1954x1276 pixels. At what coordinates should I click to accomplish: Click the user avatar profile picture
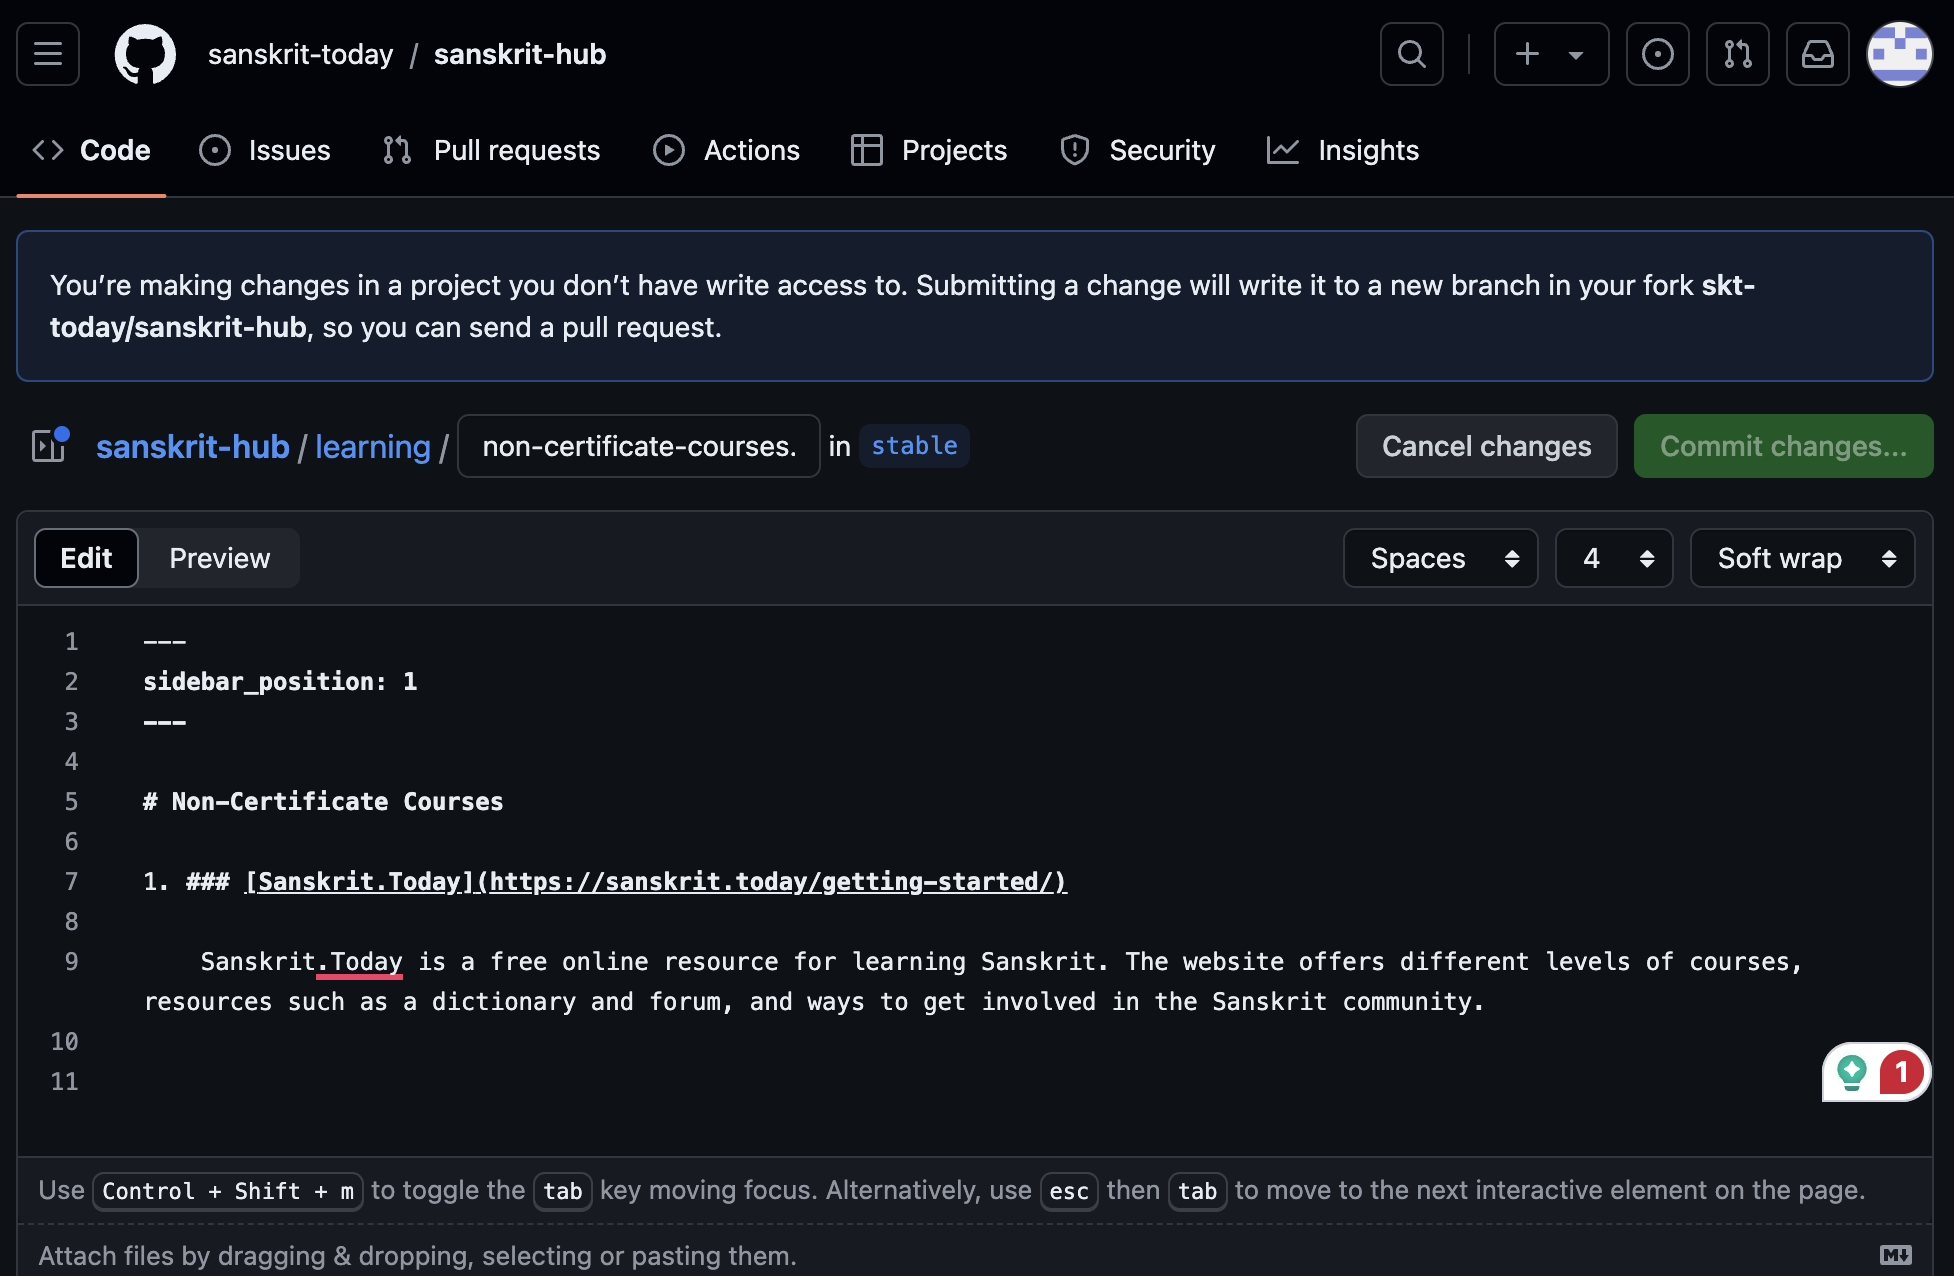[1899, 54]
